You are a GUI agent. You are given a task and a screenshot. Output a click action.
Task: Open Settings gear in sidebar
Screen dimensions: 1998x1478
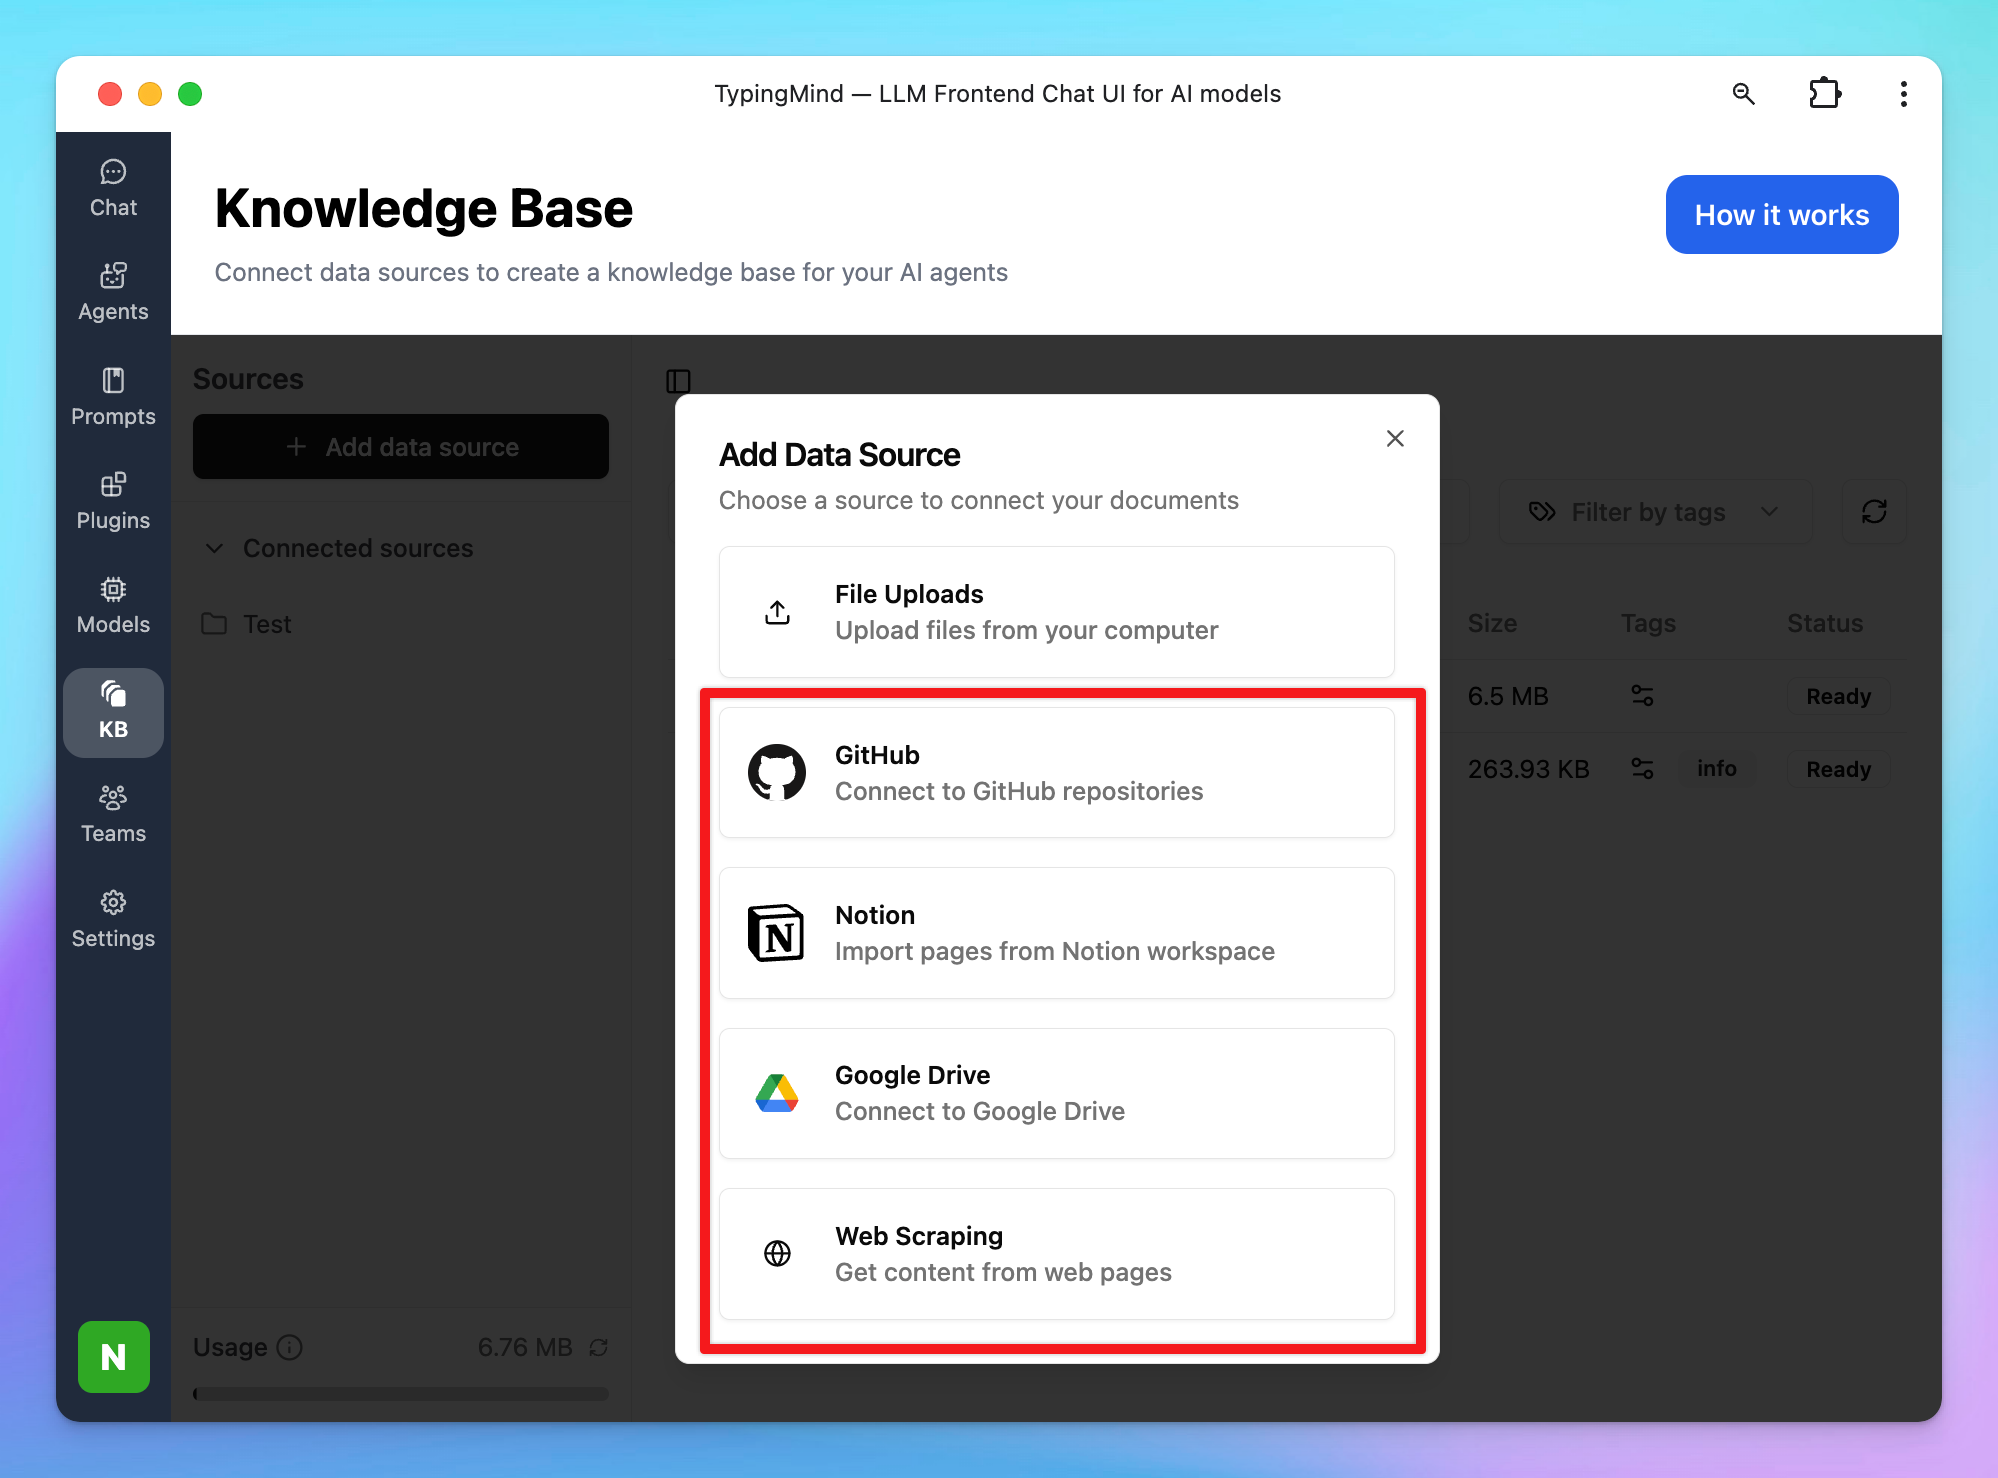[x=113, y=918]
